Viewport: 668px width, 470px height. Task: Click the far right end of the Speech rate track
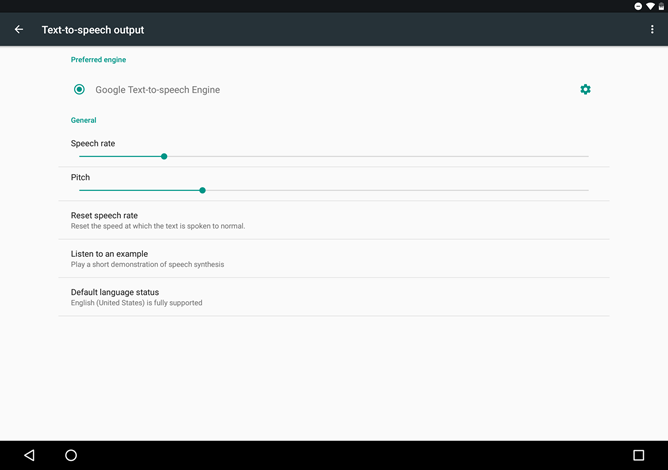point(586,156)
